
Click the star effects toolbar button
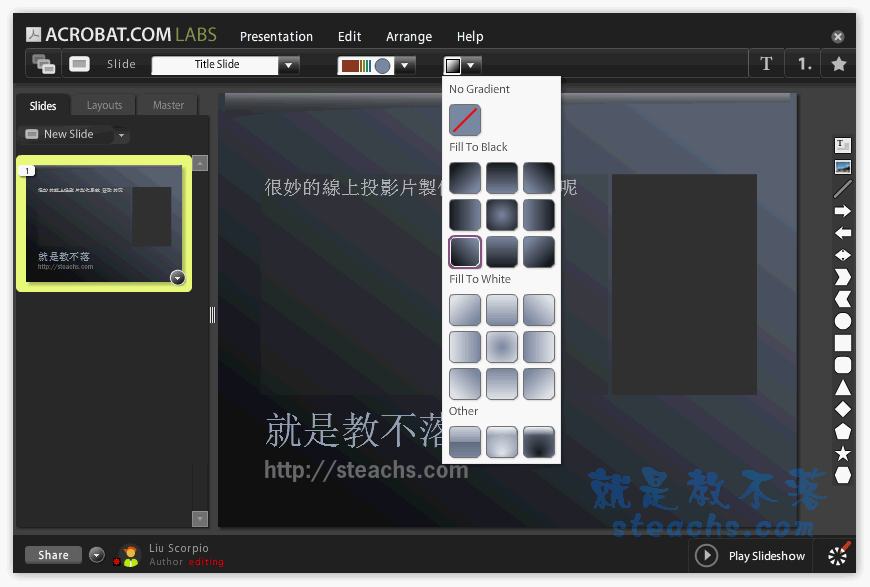pyautogui.click(x=839, y=64)
